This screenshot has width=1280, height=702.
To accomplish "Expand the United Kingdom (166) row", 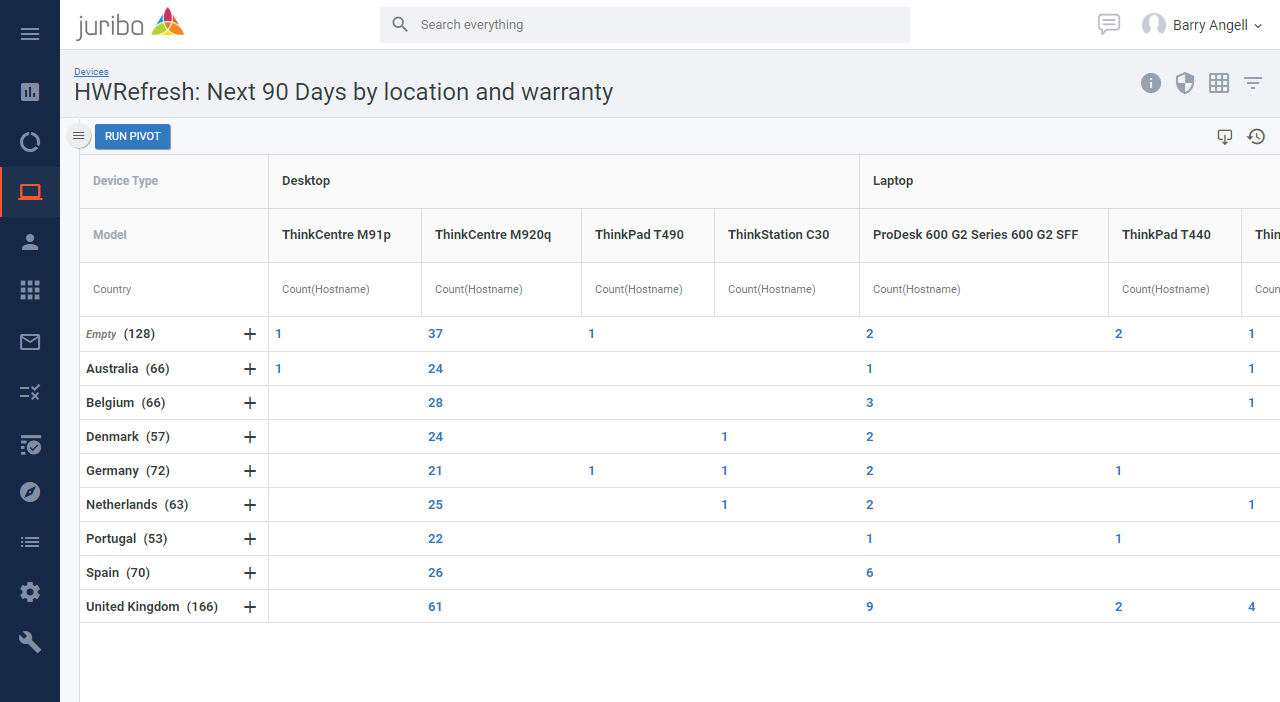I will tap(250, 607).
